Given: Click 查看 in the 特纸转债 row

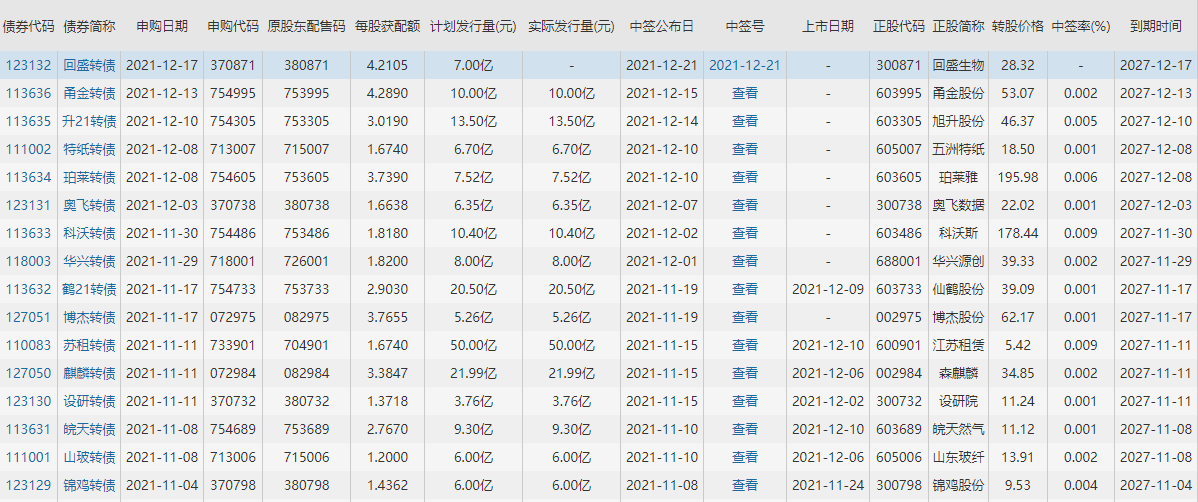Looking at the screenshot, I should (745, 149).
